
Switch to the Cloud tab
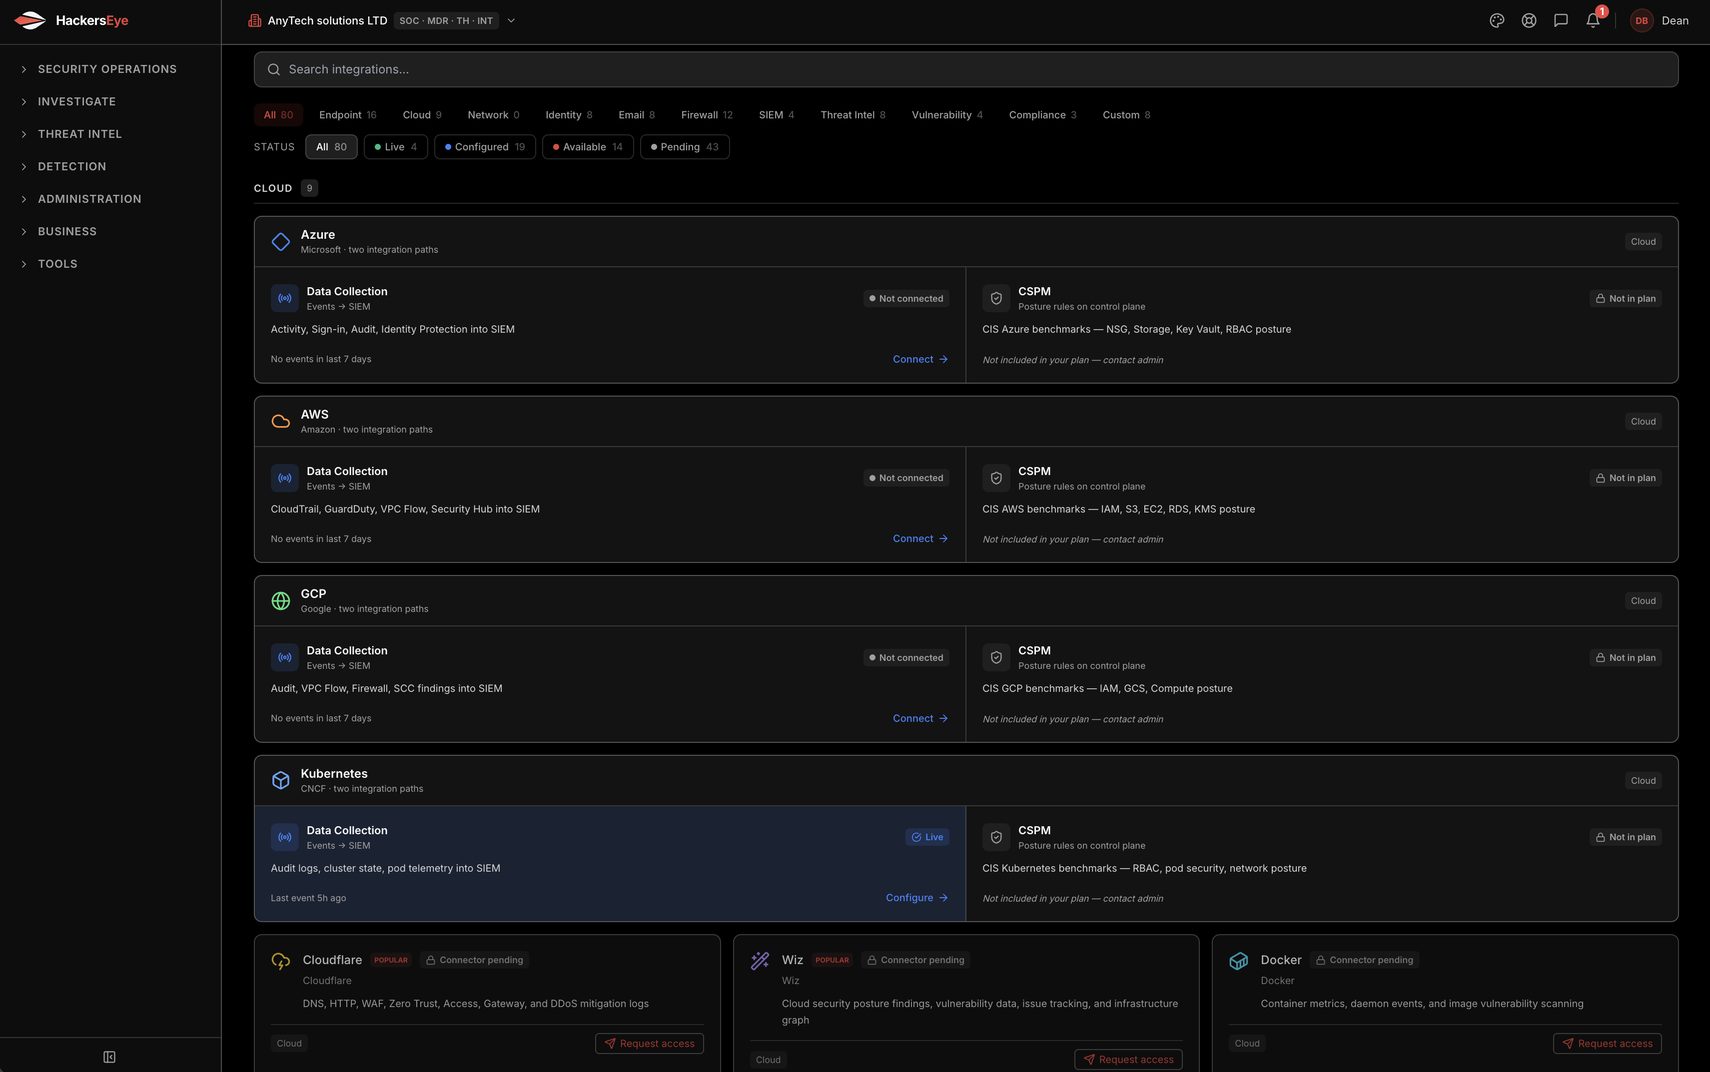422,115
